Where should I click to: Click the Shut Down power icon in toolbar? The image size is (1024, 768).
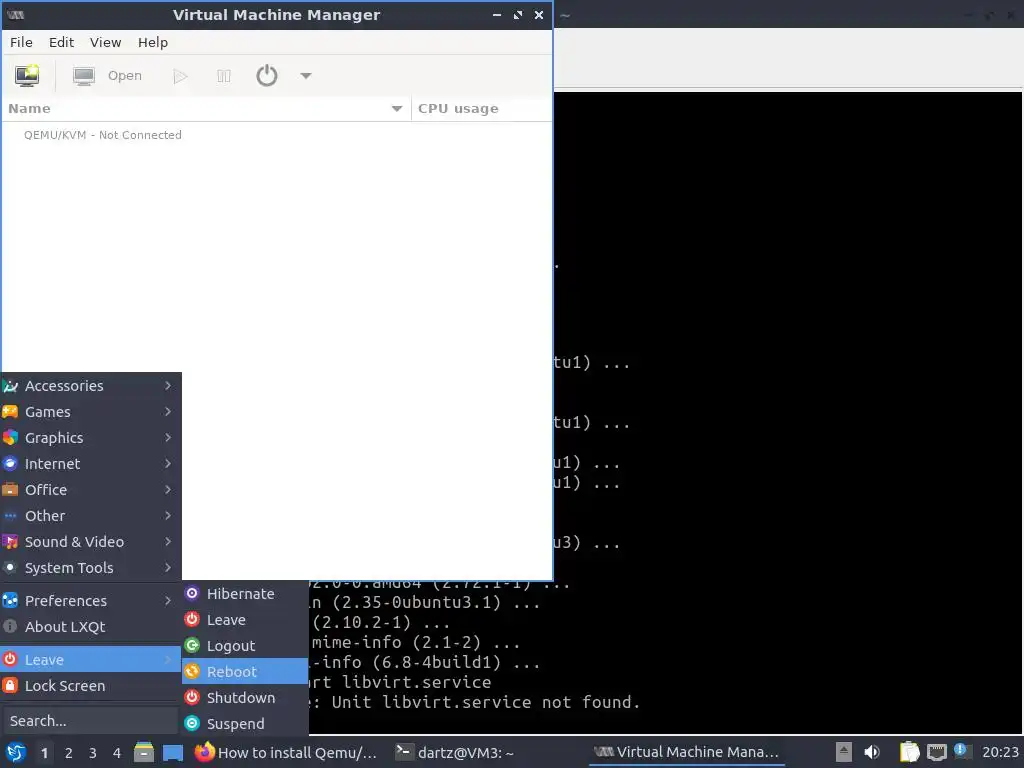(x=266, y=76)
